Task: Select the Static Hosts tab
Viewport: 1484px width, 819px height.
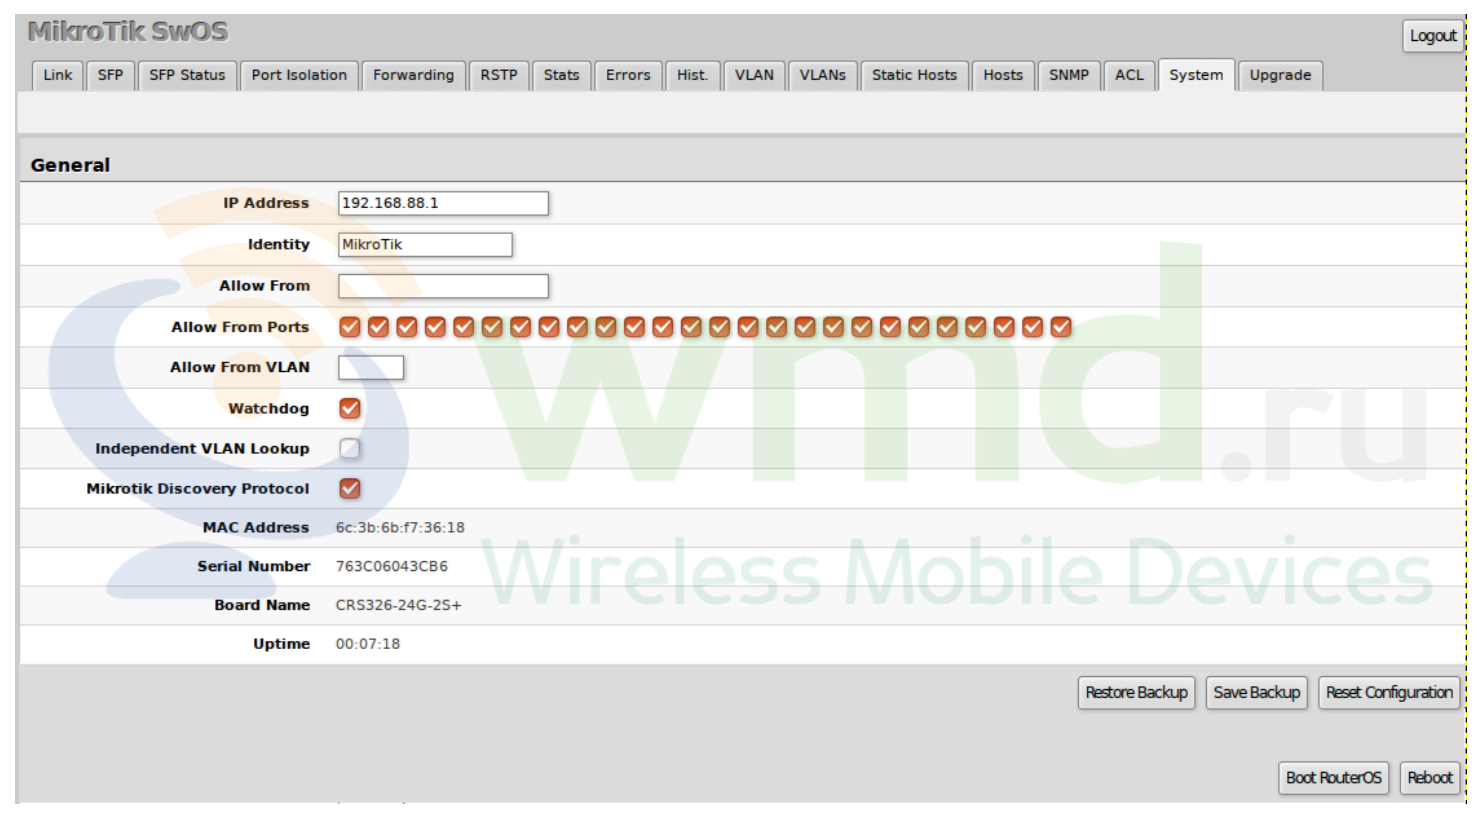Action: tap(914, 75)
